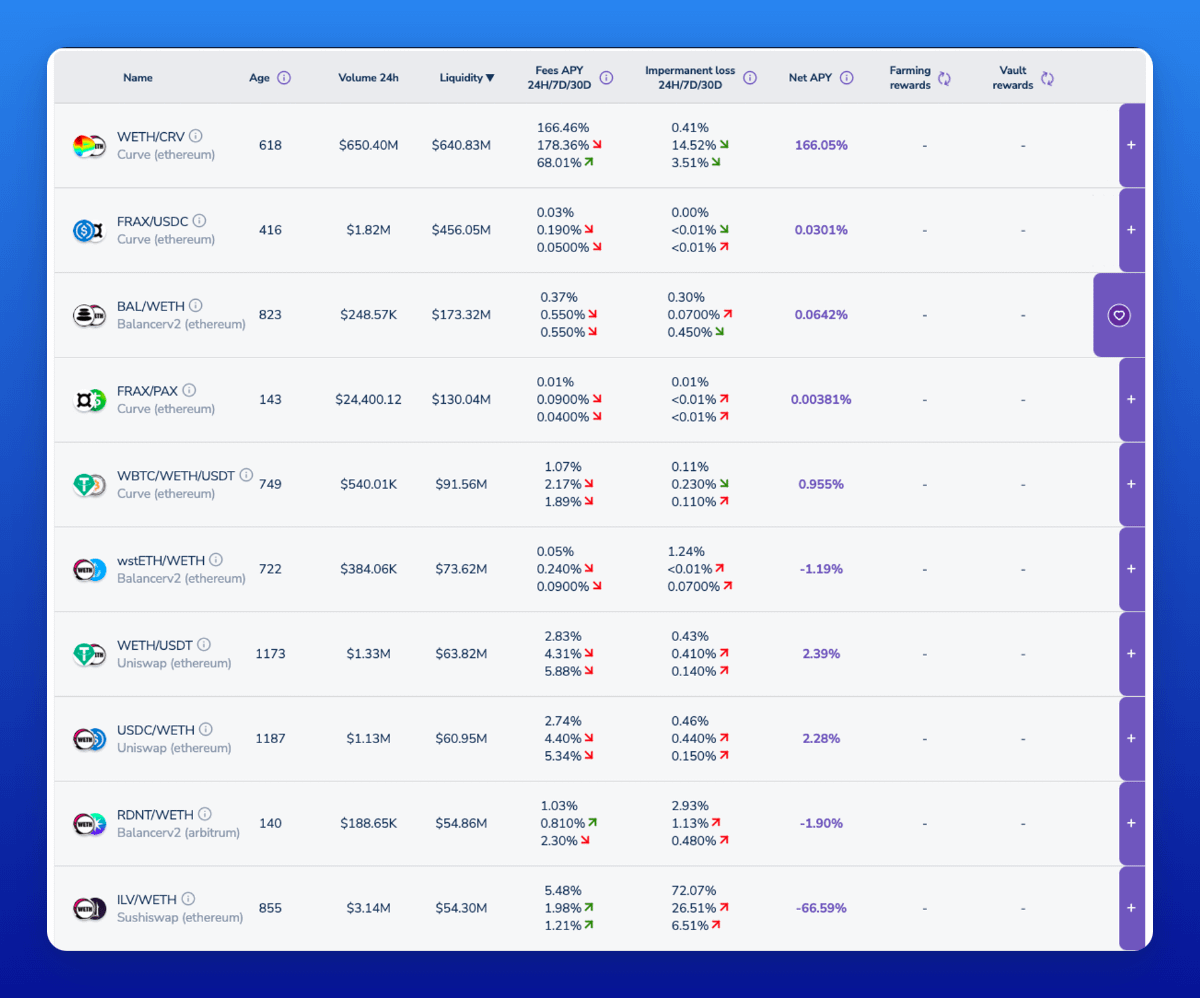Click the info icon next to Age header

coord(284,78)
